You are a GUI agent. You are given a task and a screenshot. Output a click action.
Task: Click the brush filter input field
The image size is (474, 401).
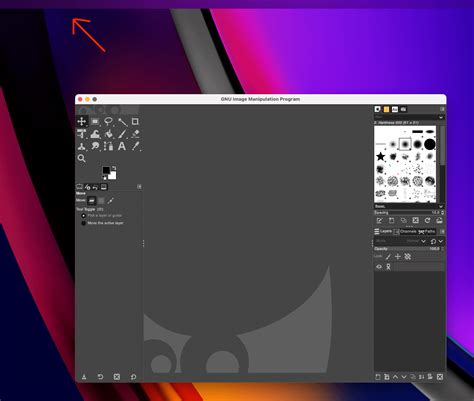tap(406, 117)
